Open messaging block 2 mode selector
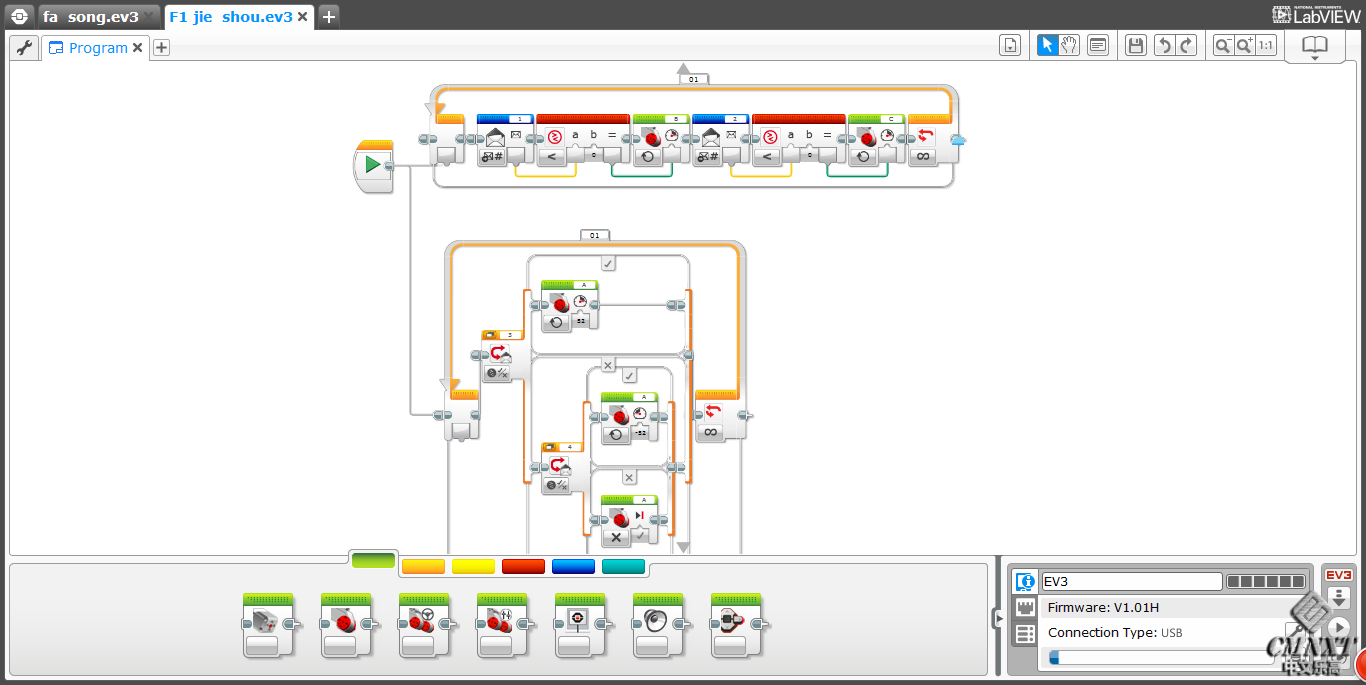 (708, 157)
